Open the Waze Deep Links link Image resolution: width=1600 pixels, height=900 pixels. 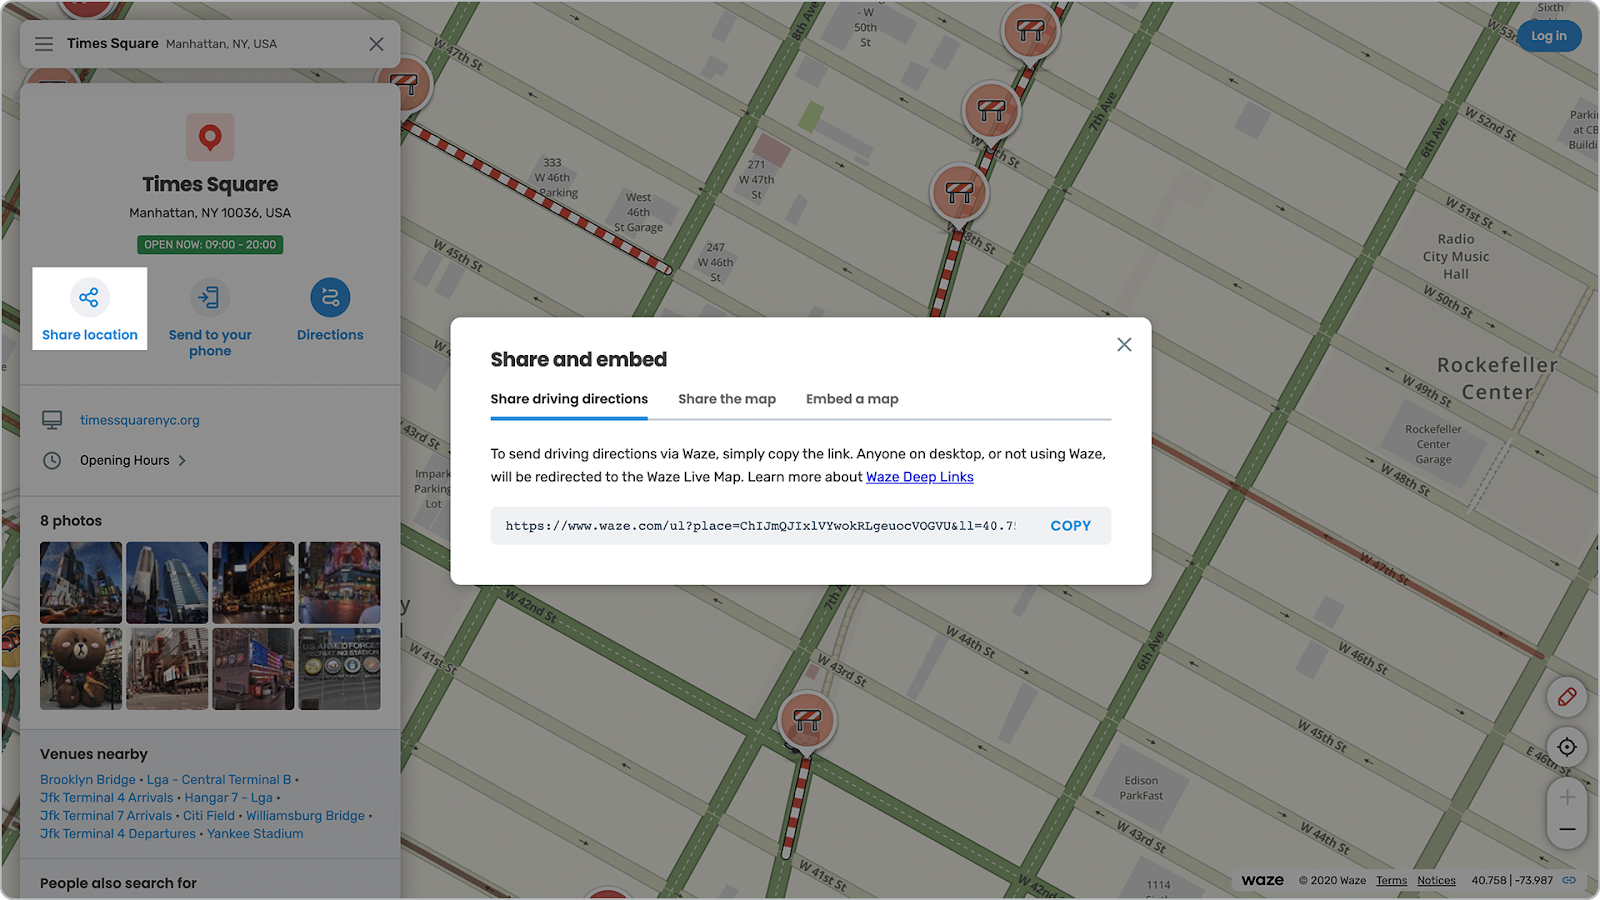(920, 477)
